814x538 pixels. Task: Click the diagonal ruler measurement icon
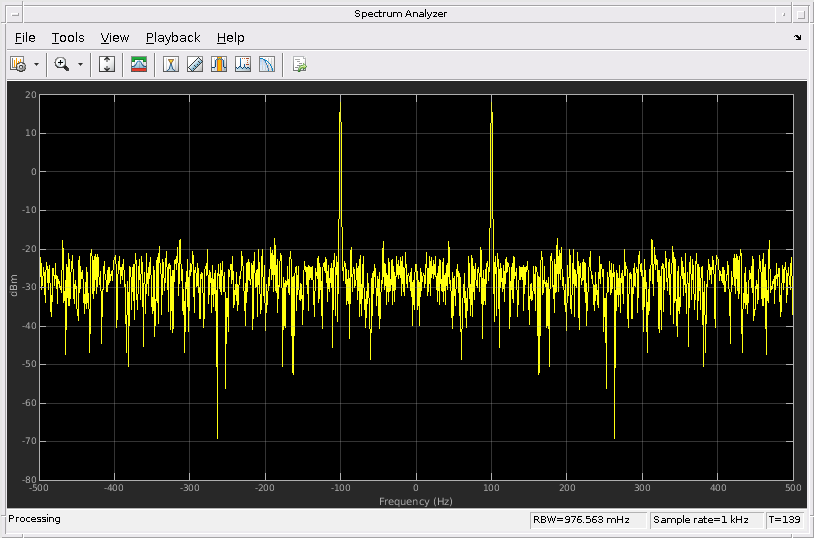pyautogui.click(x=195, y=64)
